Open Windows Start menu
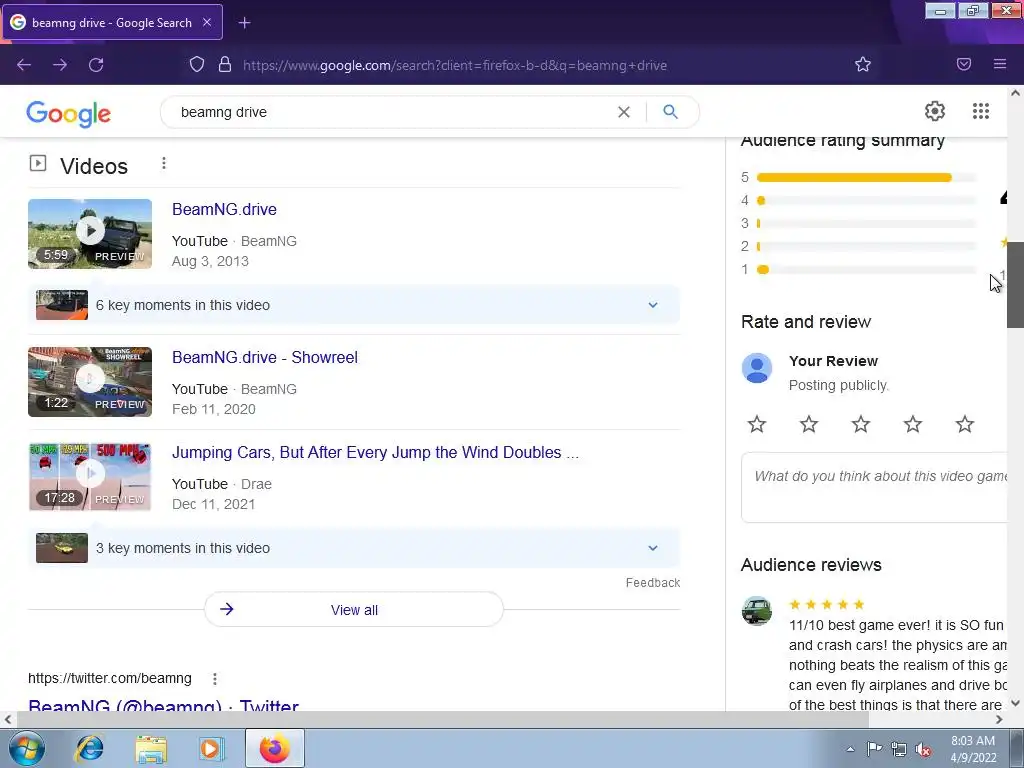This screenshot has height=768, width=1024. (x=27, y=748)
